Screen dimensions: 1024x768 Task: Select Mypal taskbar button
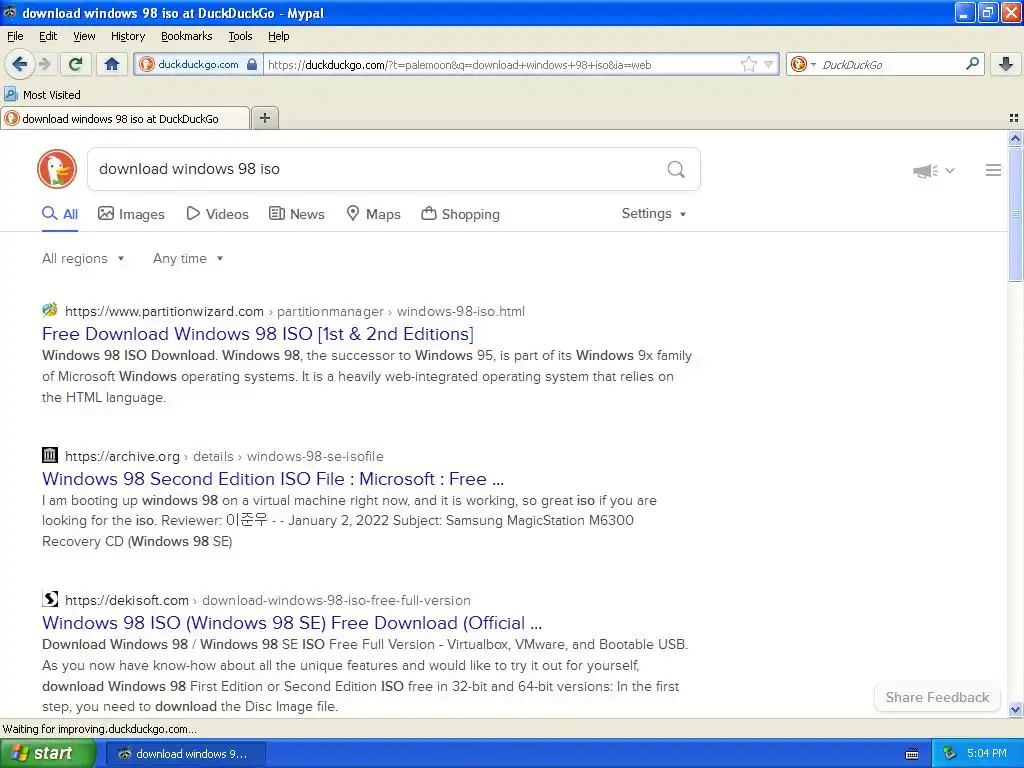(185, 754)
